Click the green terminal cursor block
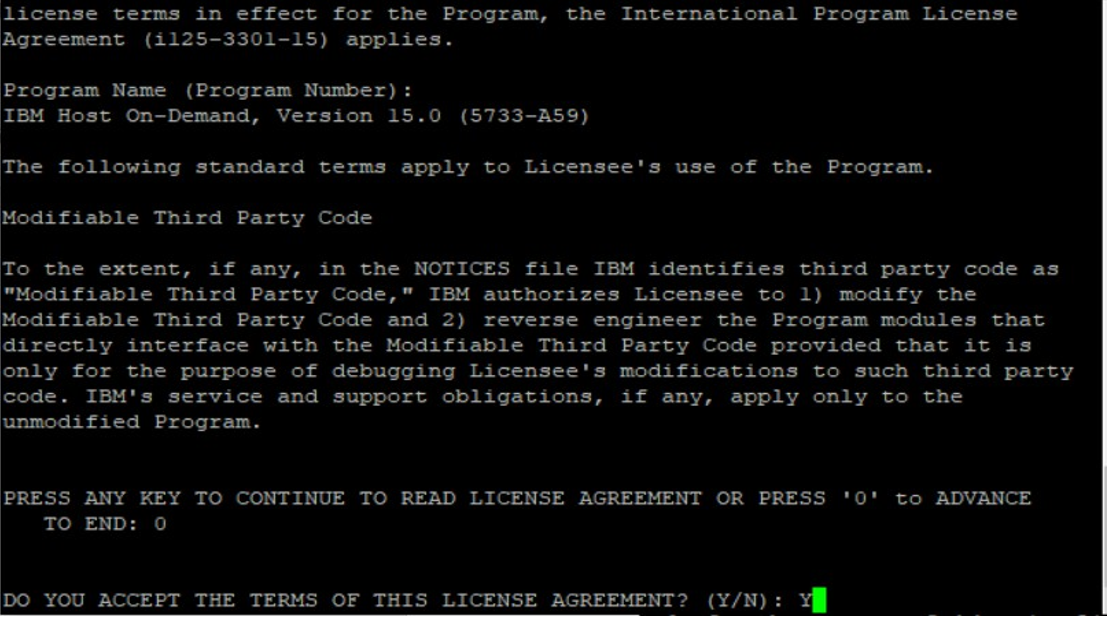 (819, 601)
